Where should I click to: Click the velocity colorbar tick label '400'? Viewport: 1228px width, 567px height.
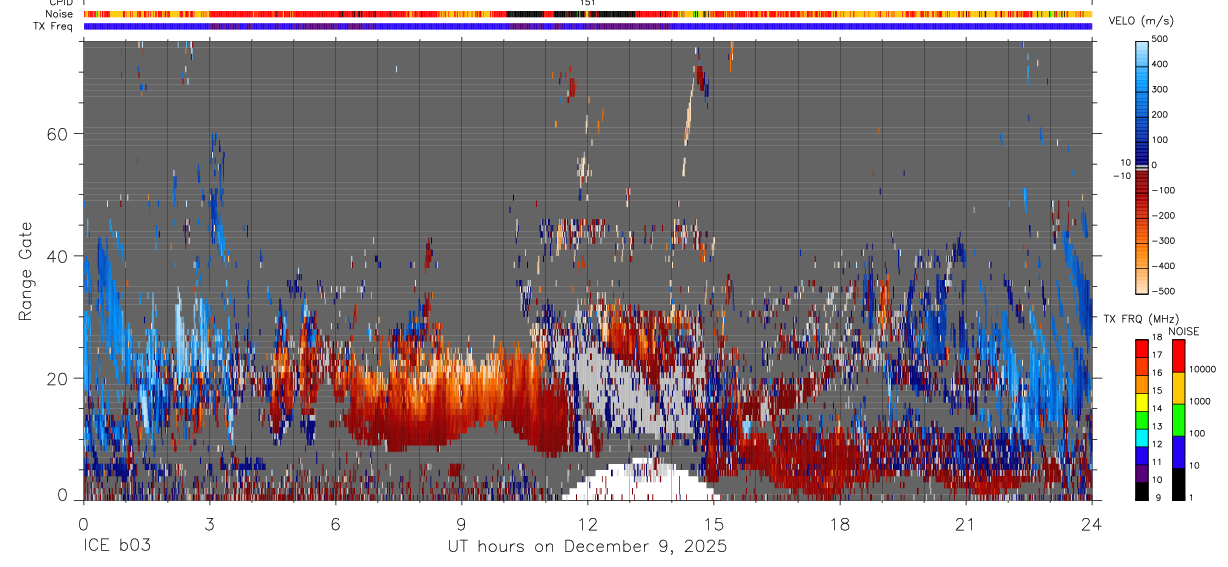(x=1160, y=64)
